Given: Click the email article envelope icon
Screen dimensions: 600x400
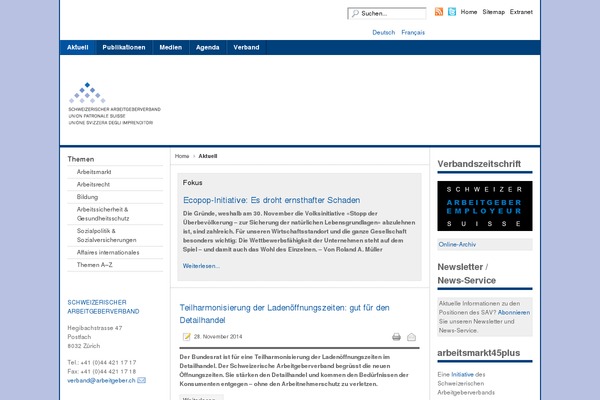Looking at the screenshot, I should 411,337.
